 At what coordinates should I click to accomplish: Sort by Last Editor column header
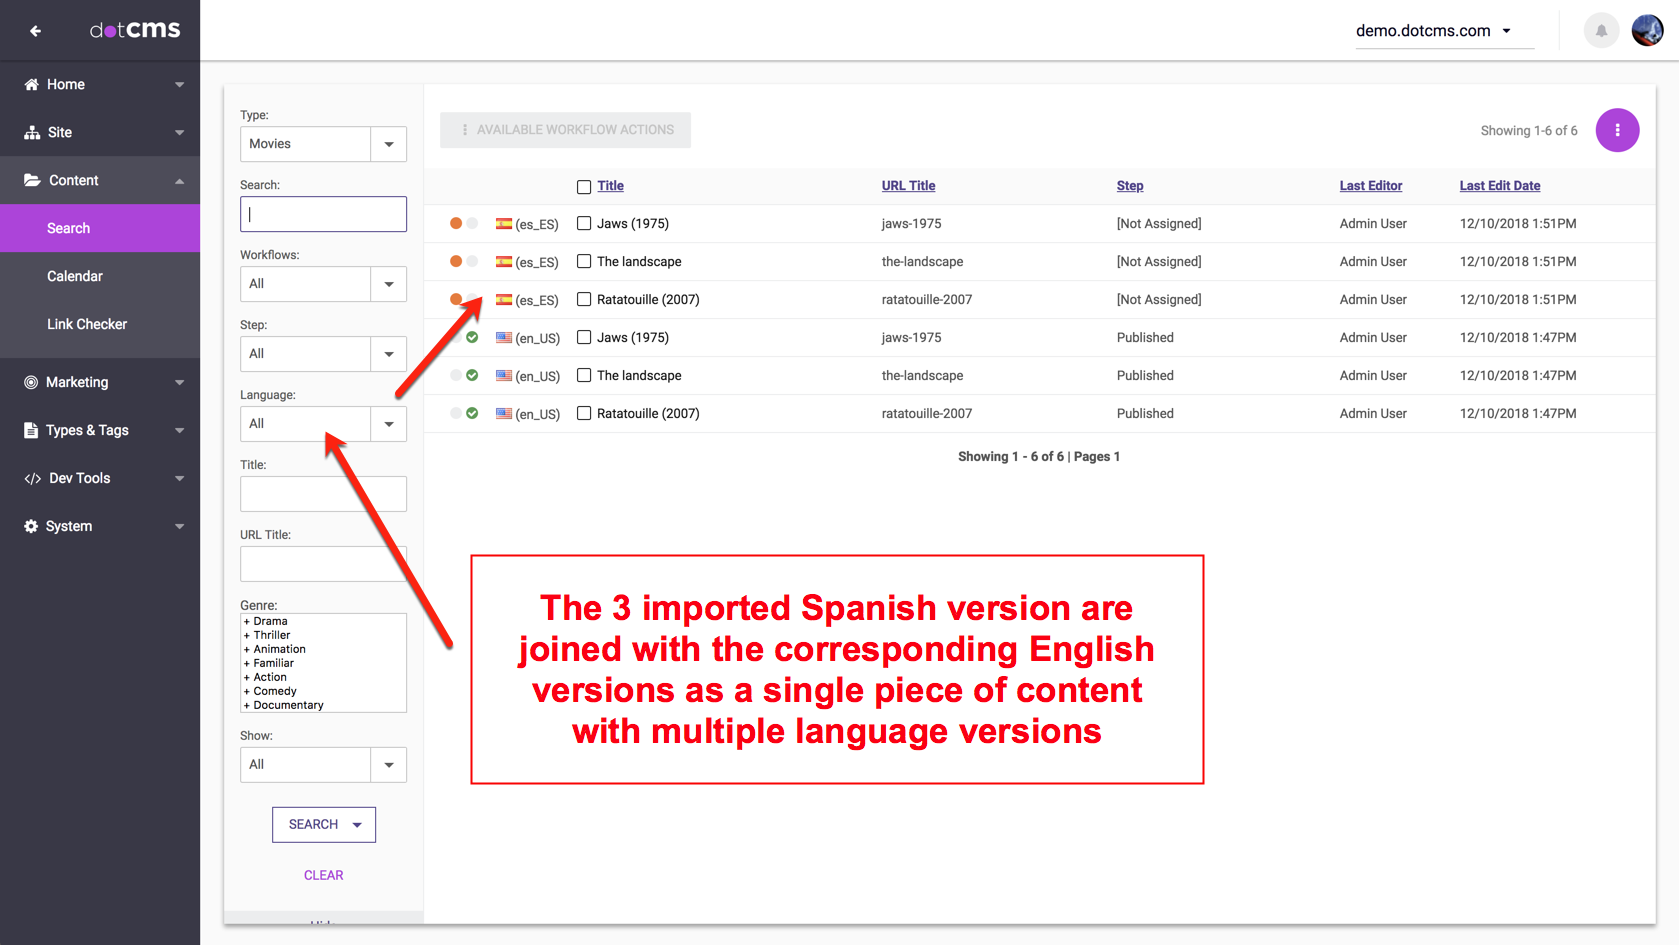pos(1371,186)
